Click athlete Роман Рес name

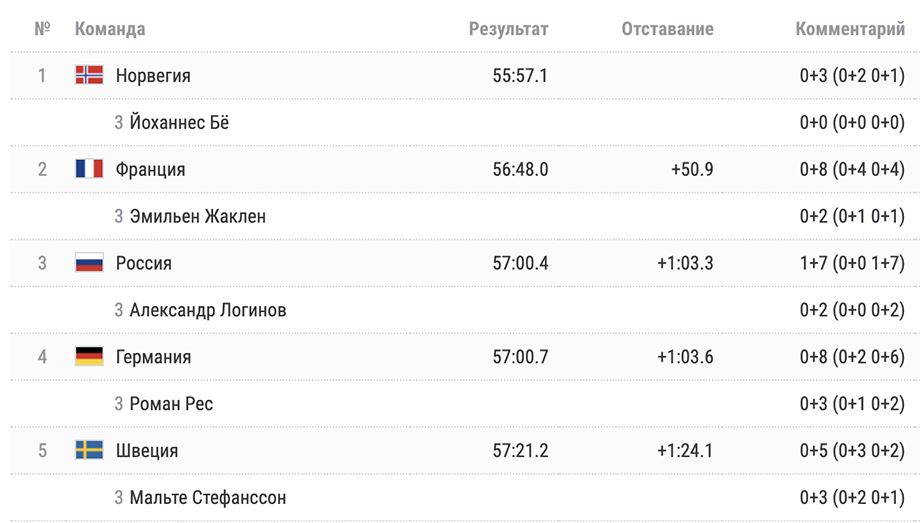(x=171, y=404)
